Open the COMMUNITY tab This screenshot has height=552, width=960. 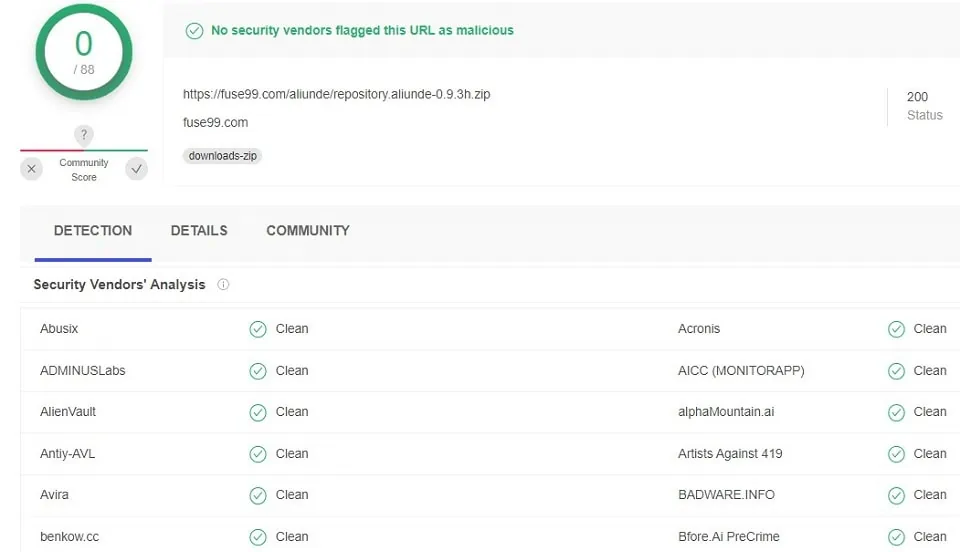click(x=308, y=231)
